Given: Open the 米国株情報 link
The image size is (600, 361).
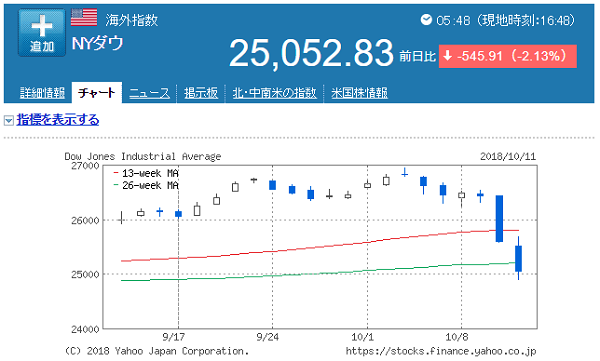Looking at the screenshot, I should pos(359,93).
